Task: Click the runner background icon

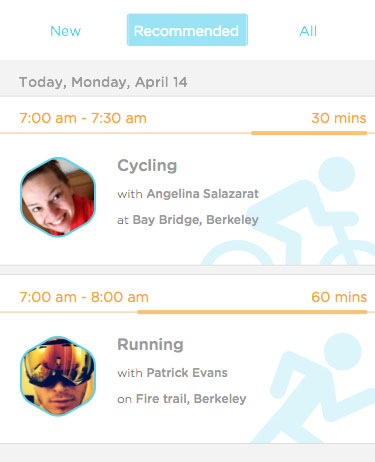Action: click(313, 388)
